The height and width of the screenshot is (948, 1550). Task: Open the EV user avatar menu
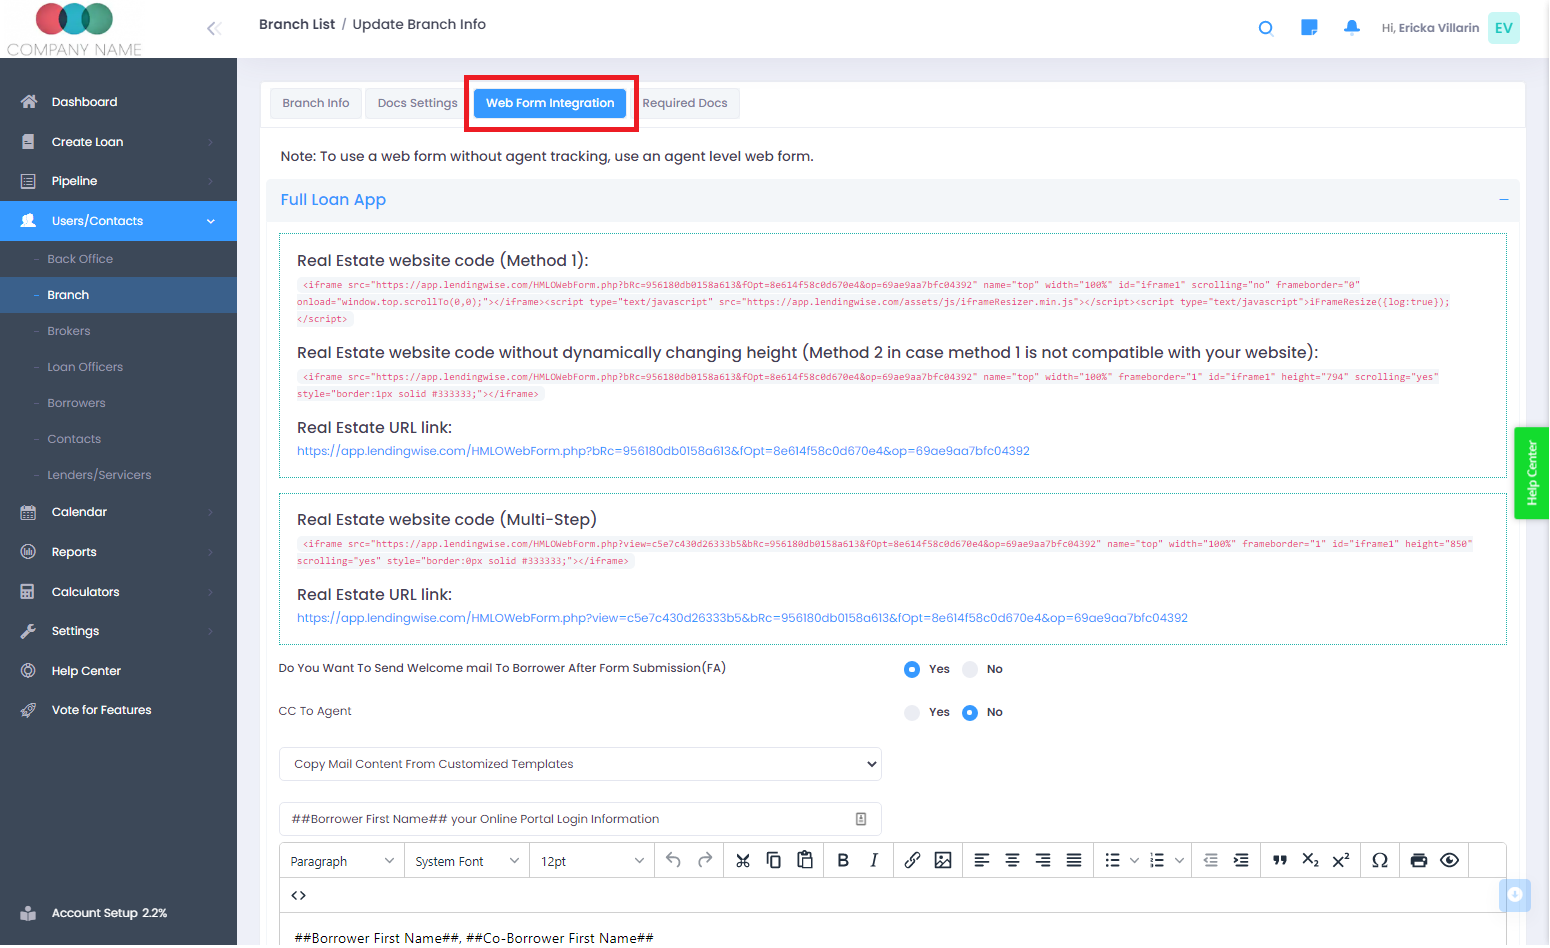(1504, 28)
